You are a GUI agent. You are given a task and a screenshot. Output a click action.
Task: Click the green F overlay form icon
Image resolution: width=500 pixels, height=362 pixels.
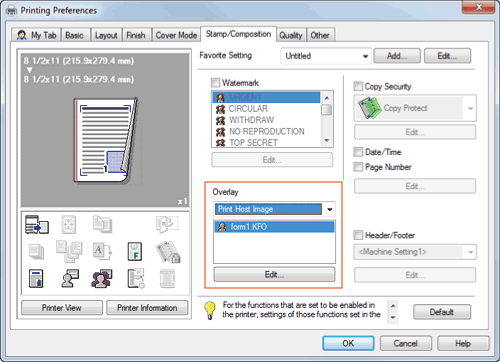135,251
